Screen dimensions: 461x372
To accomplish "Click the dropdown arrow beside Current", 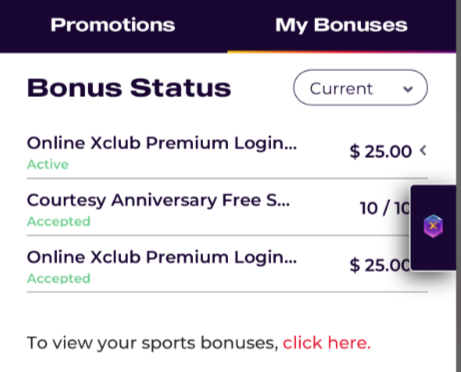I will (x=408, y=89).
